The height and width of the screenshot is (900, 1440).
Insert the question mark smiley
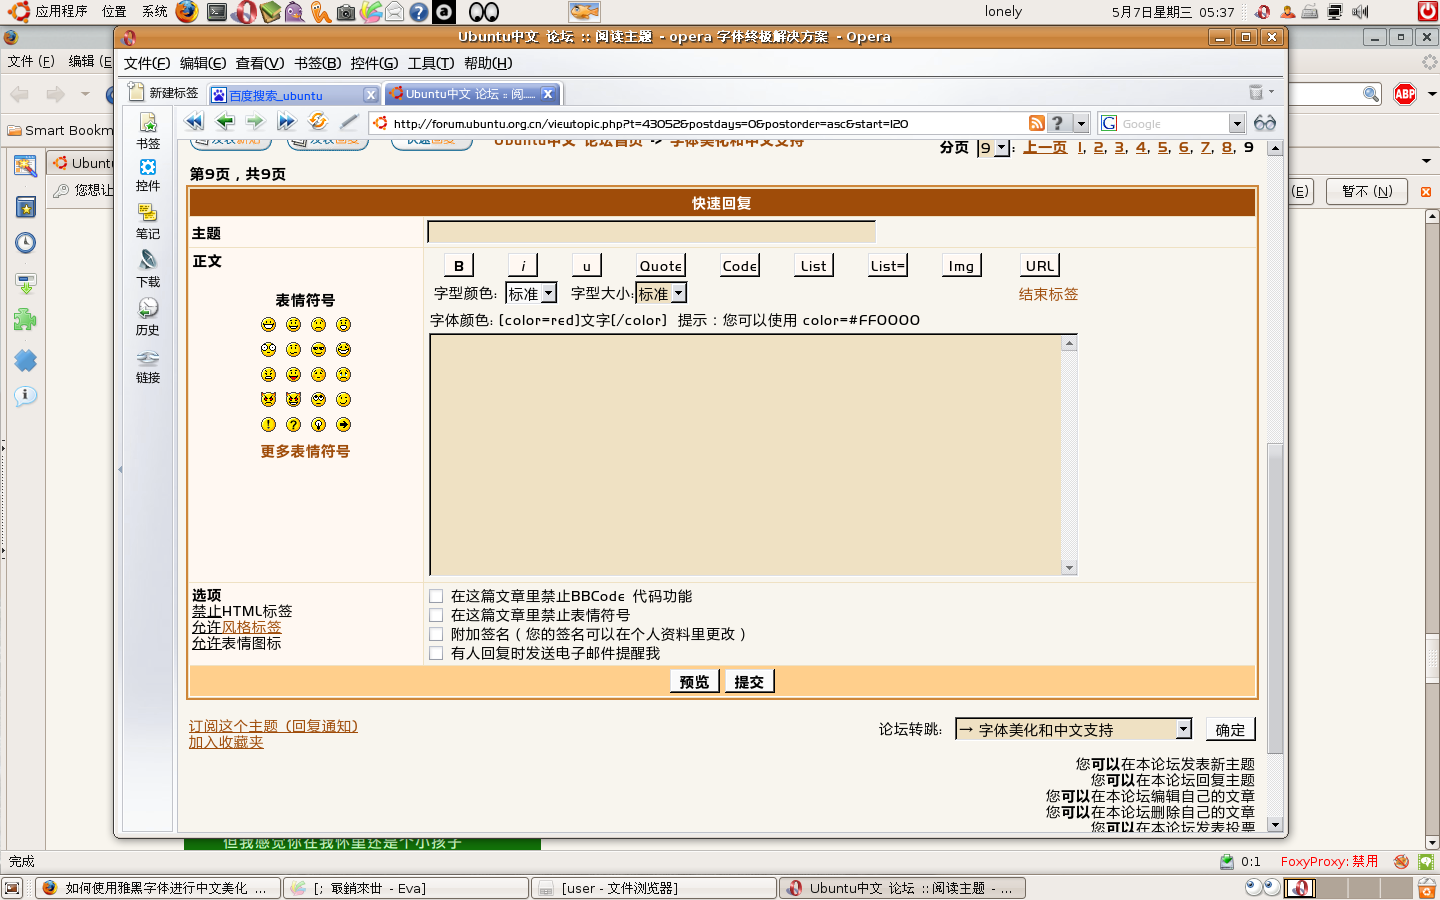pos(293,425)
